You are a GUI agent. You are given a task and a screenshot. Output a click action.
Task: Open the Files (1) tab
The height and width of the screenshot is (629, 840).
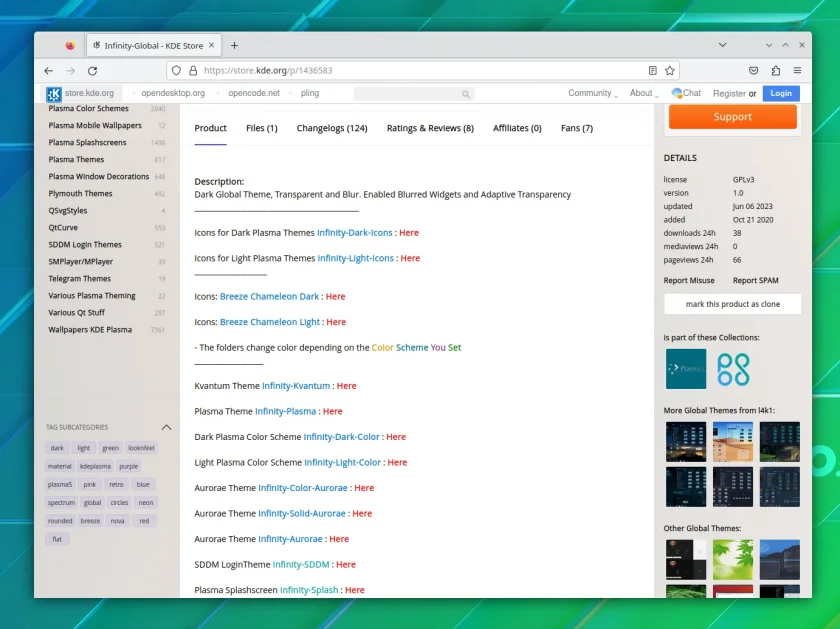tap(261, 128)
